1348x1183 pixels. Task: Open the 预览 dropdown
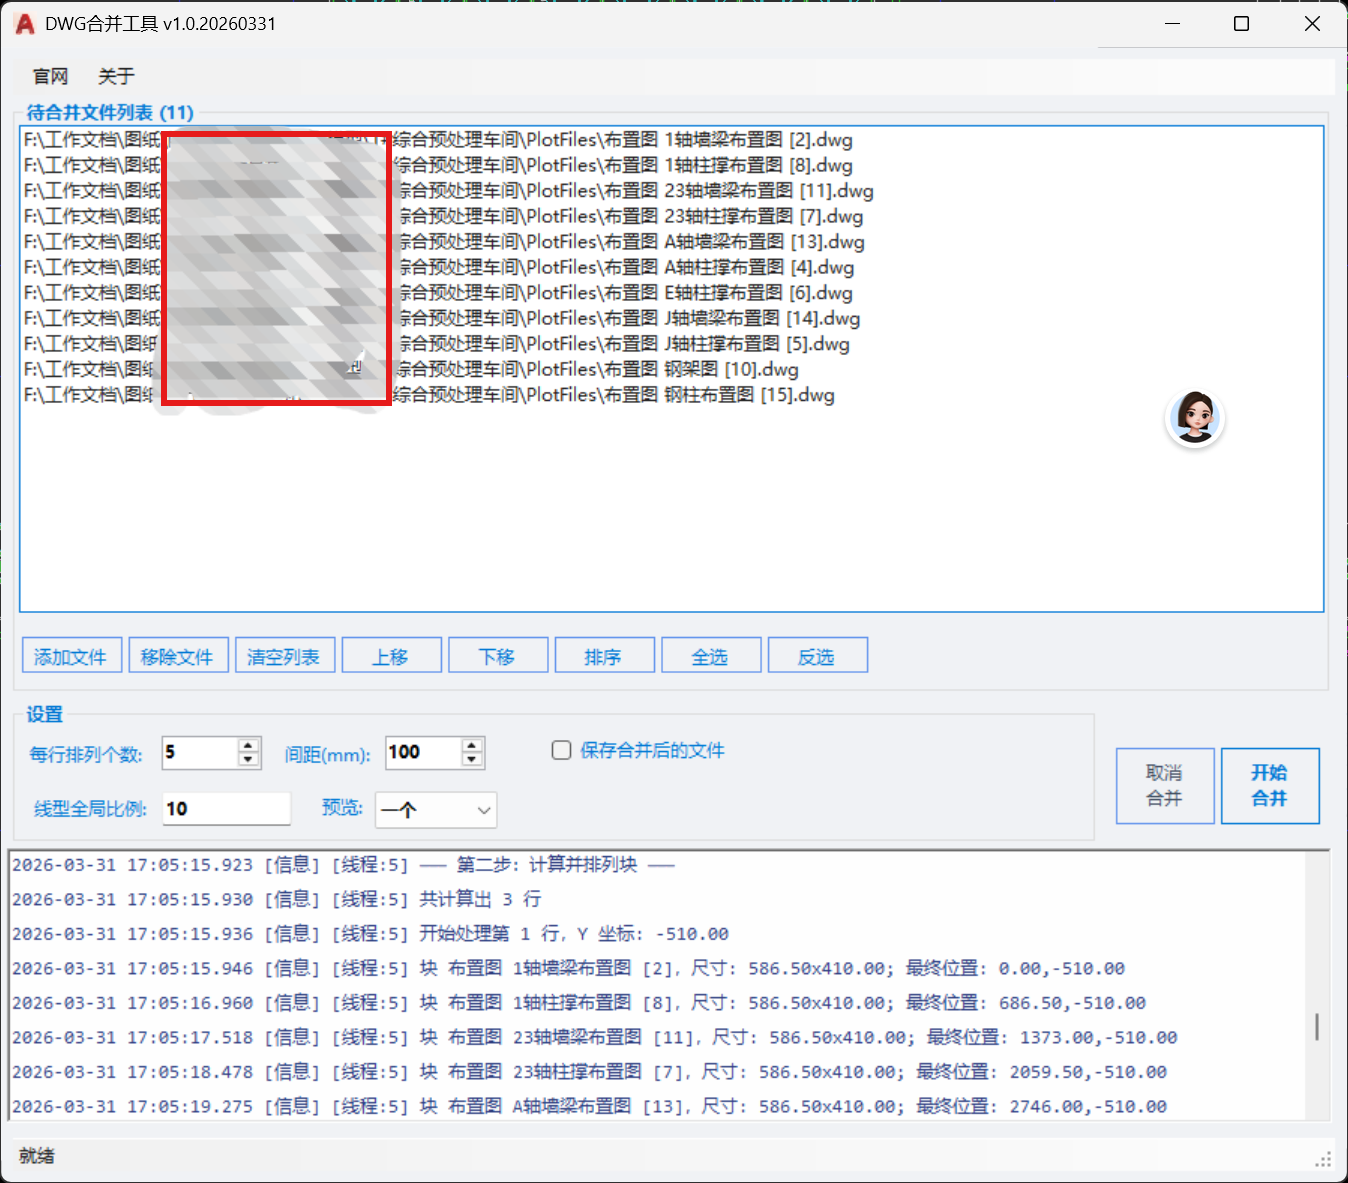[435, 810]
